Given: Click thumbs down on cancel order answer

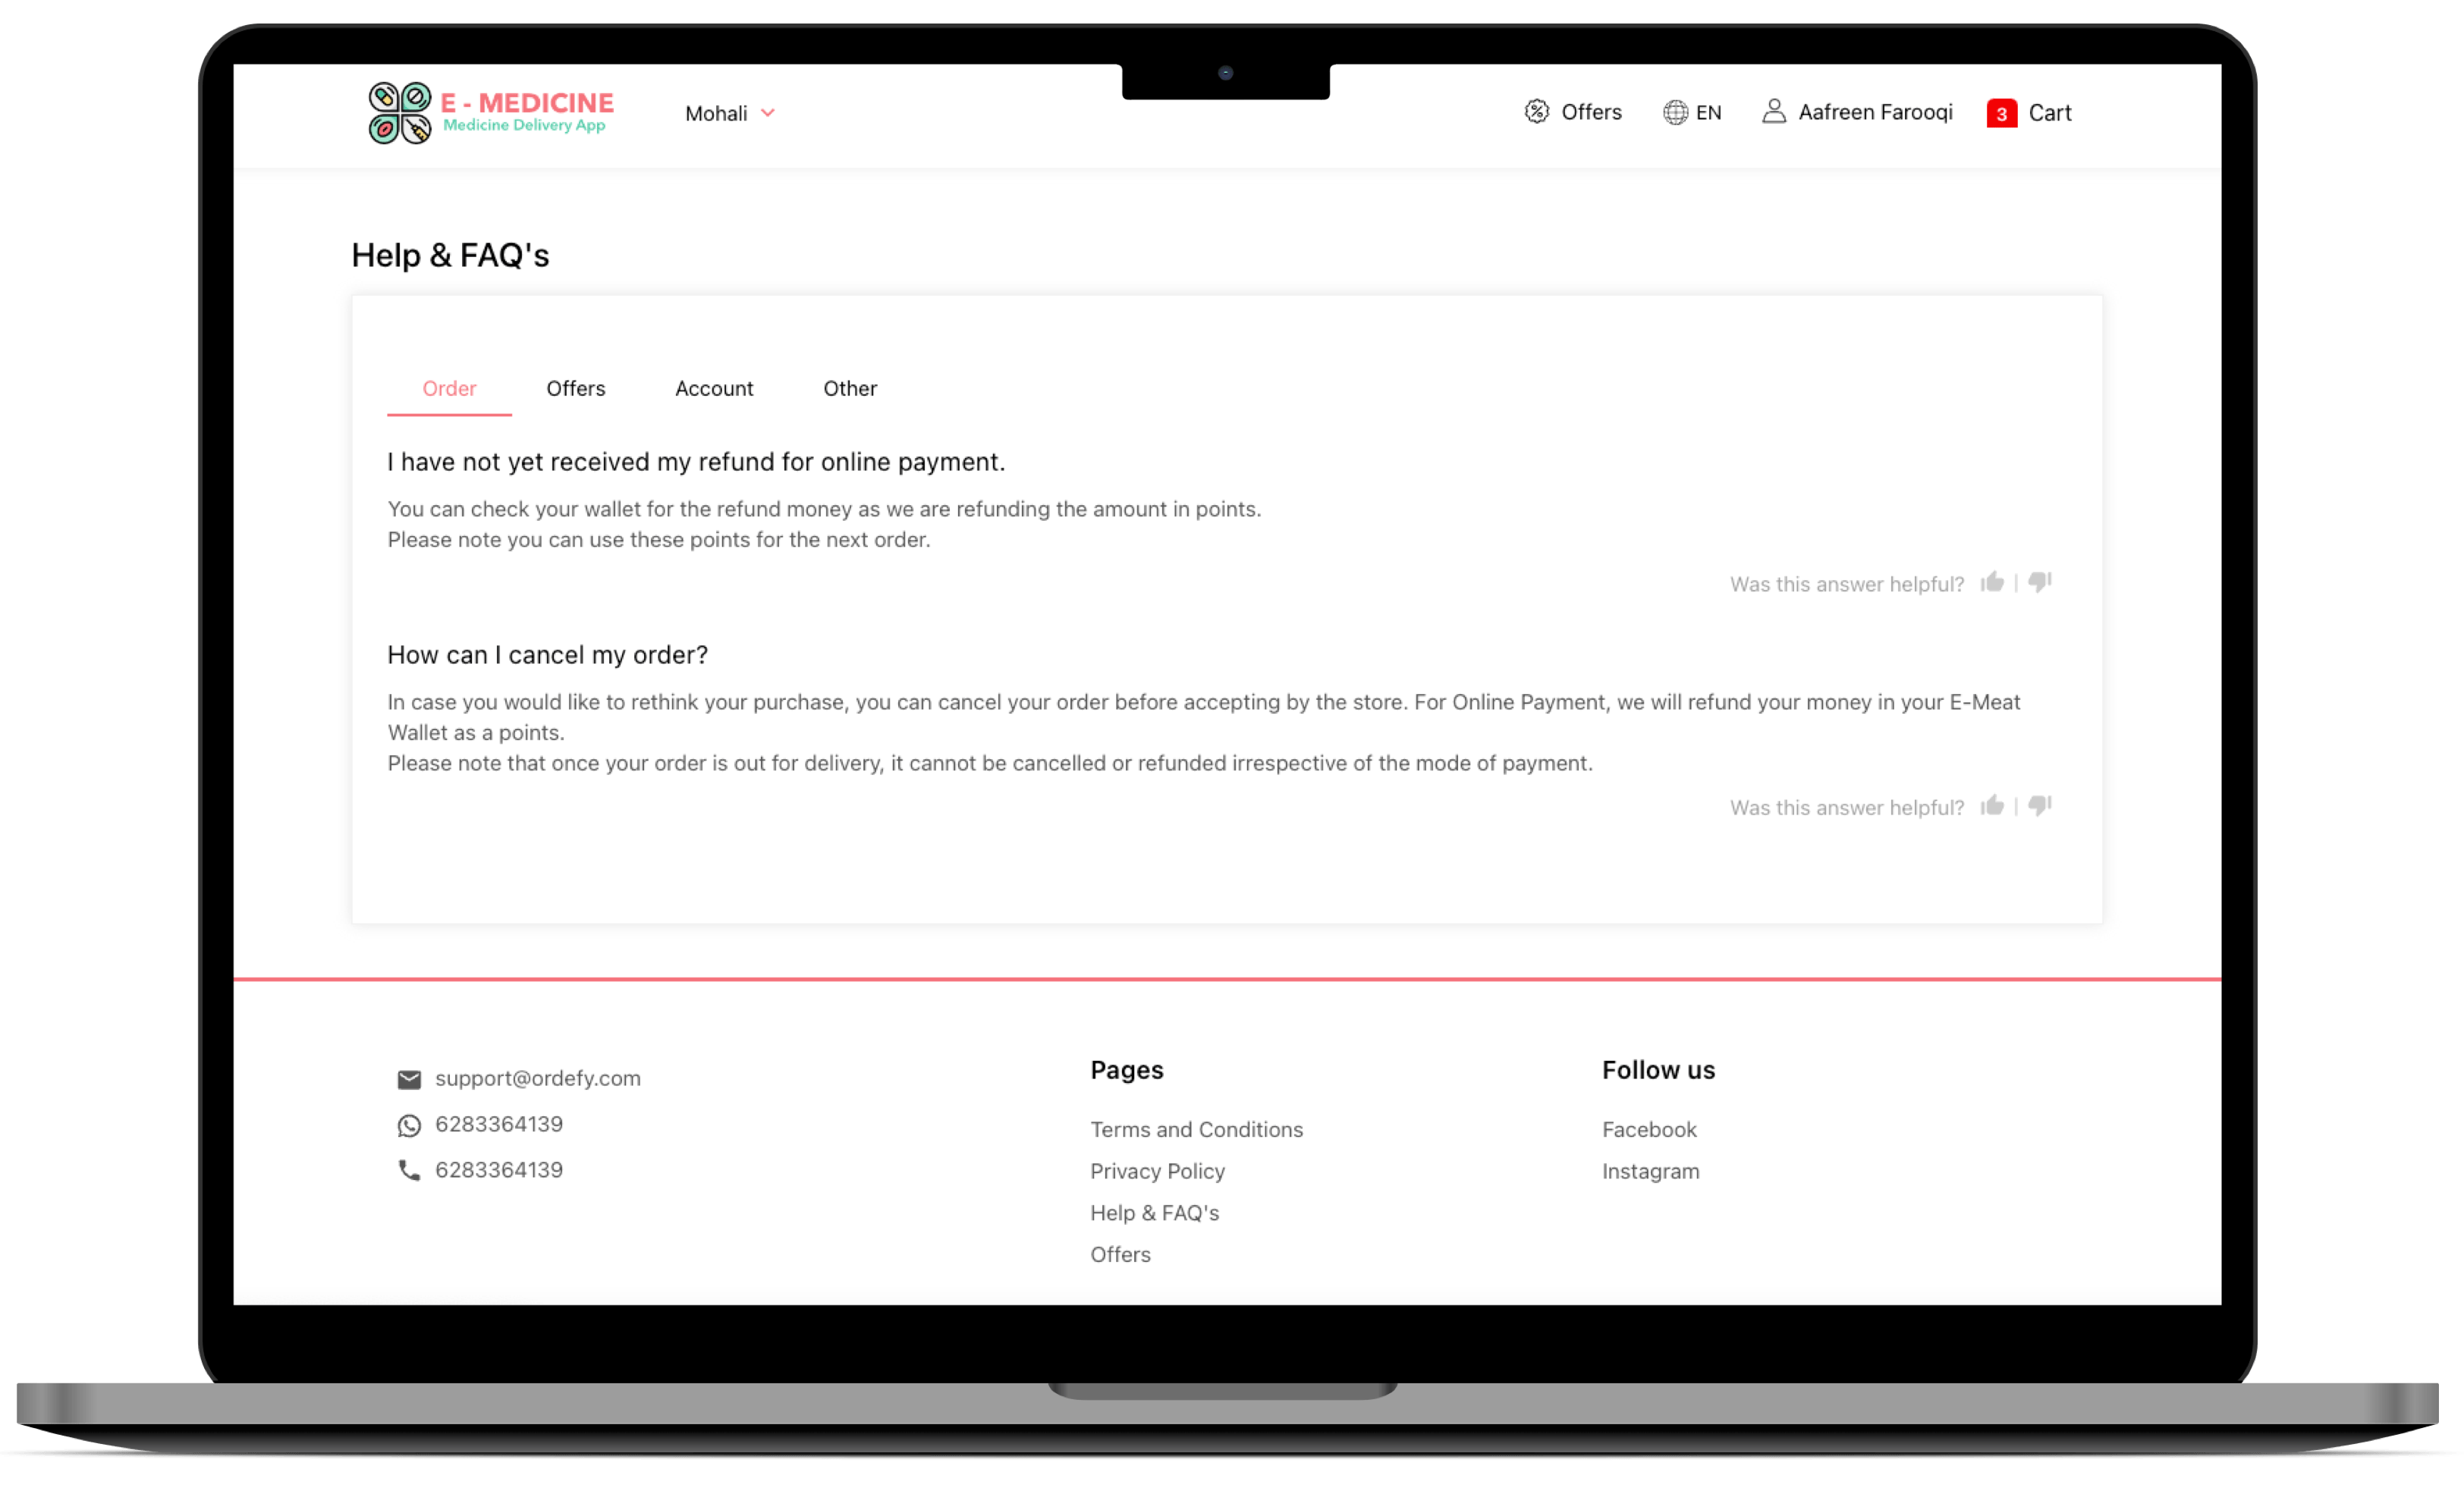Looking at the screenshot, I should [2040, 806].
